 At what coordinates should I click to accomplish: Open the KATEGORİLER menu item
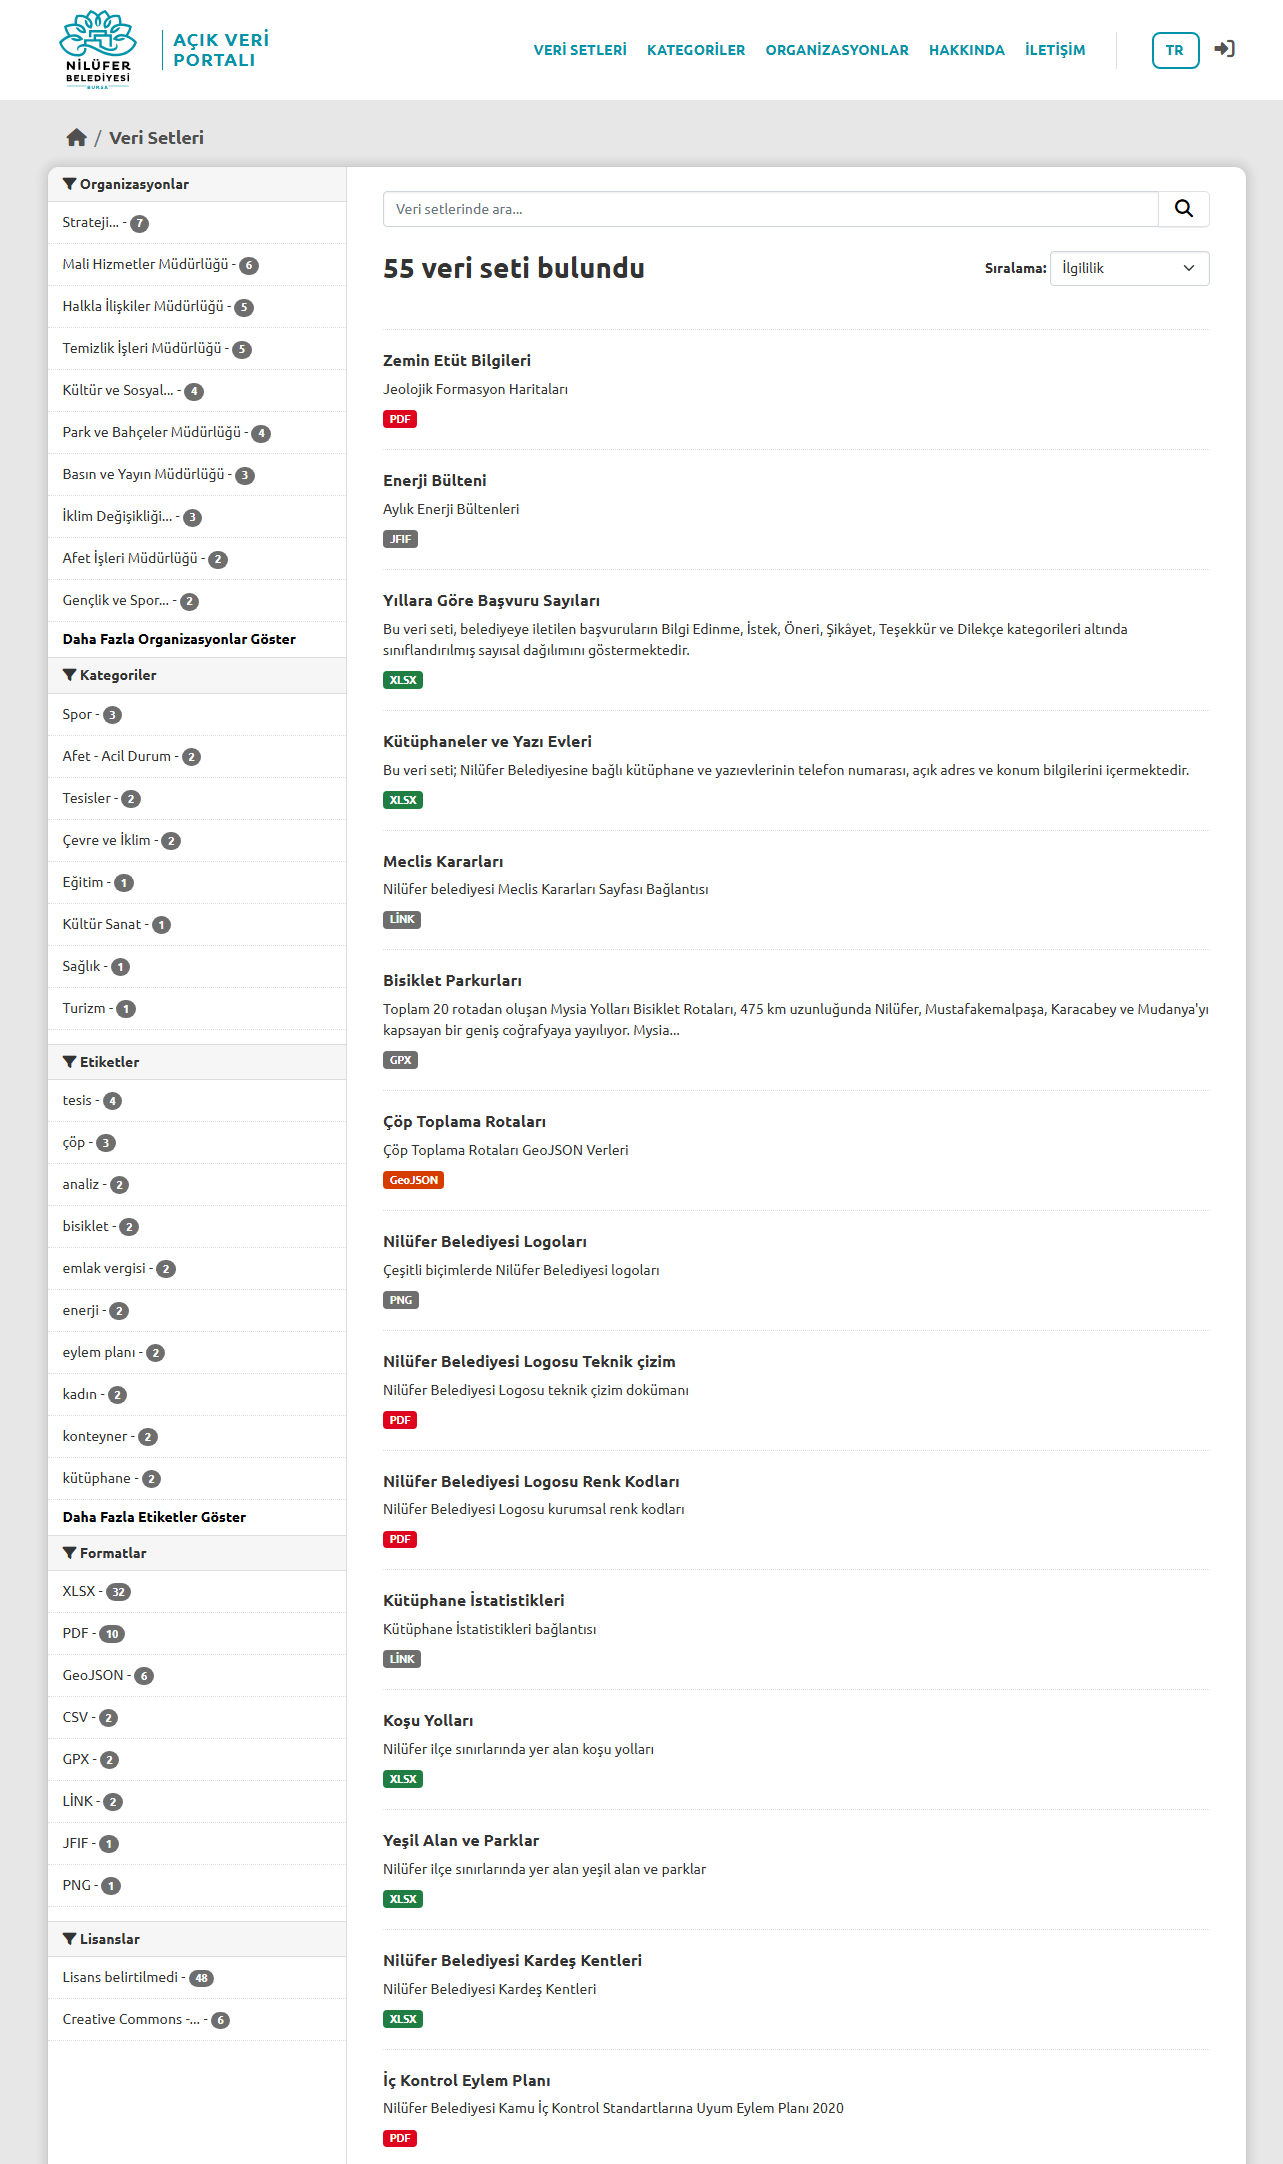click(696, 50)
